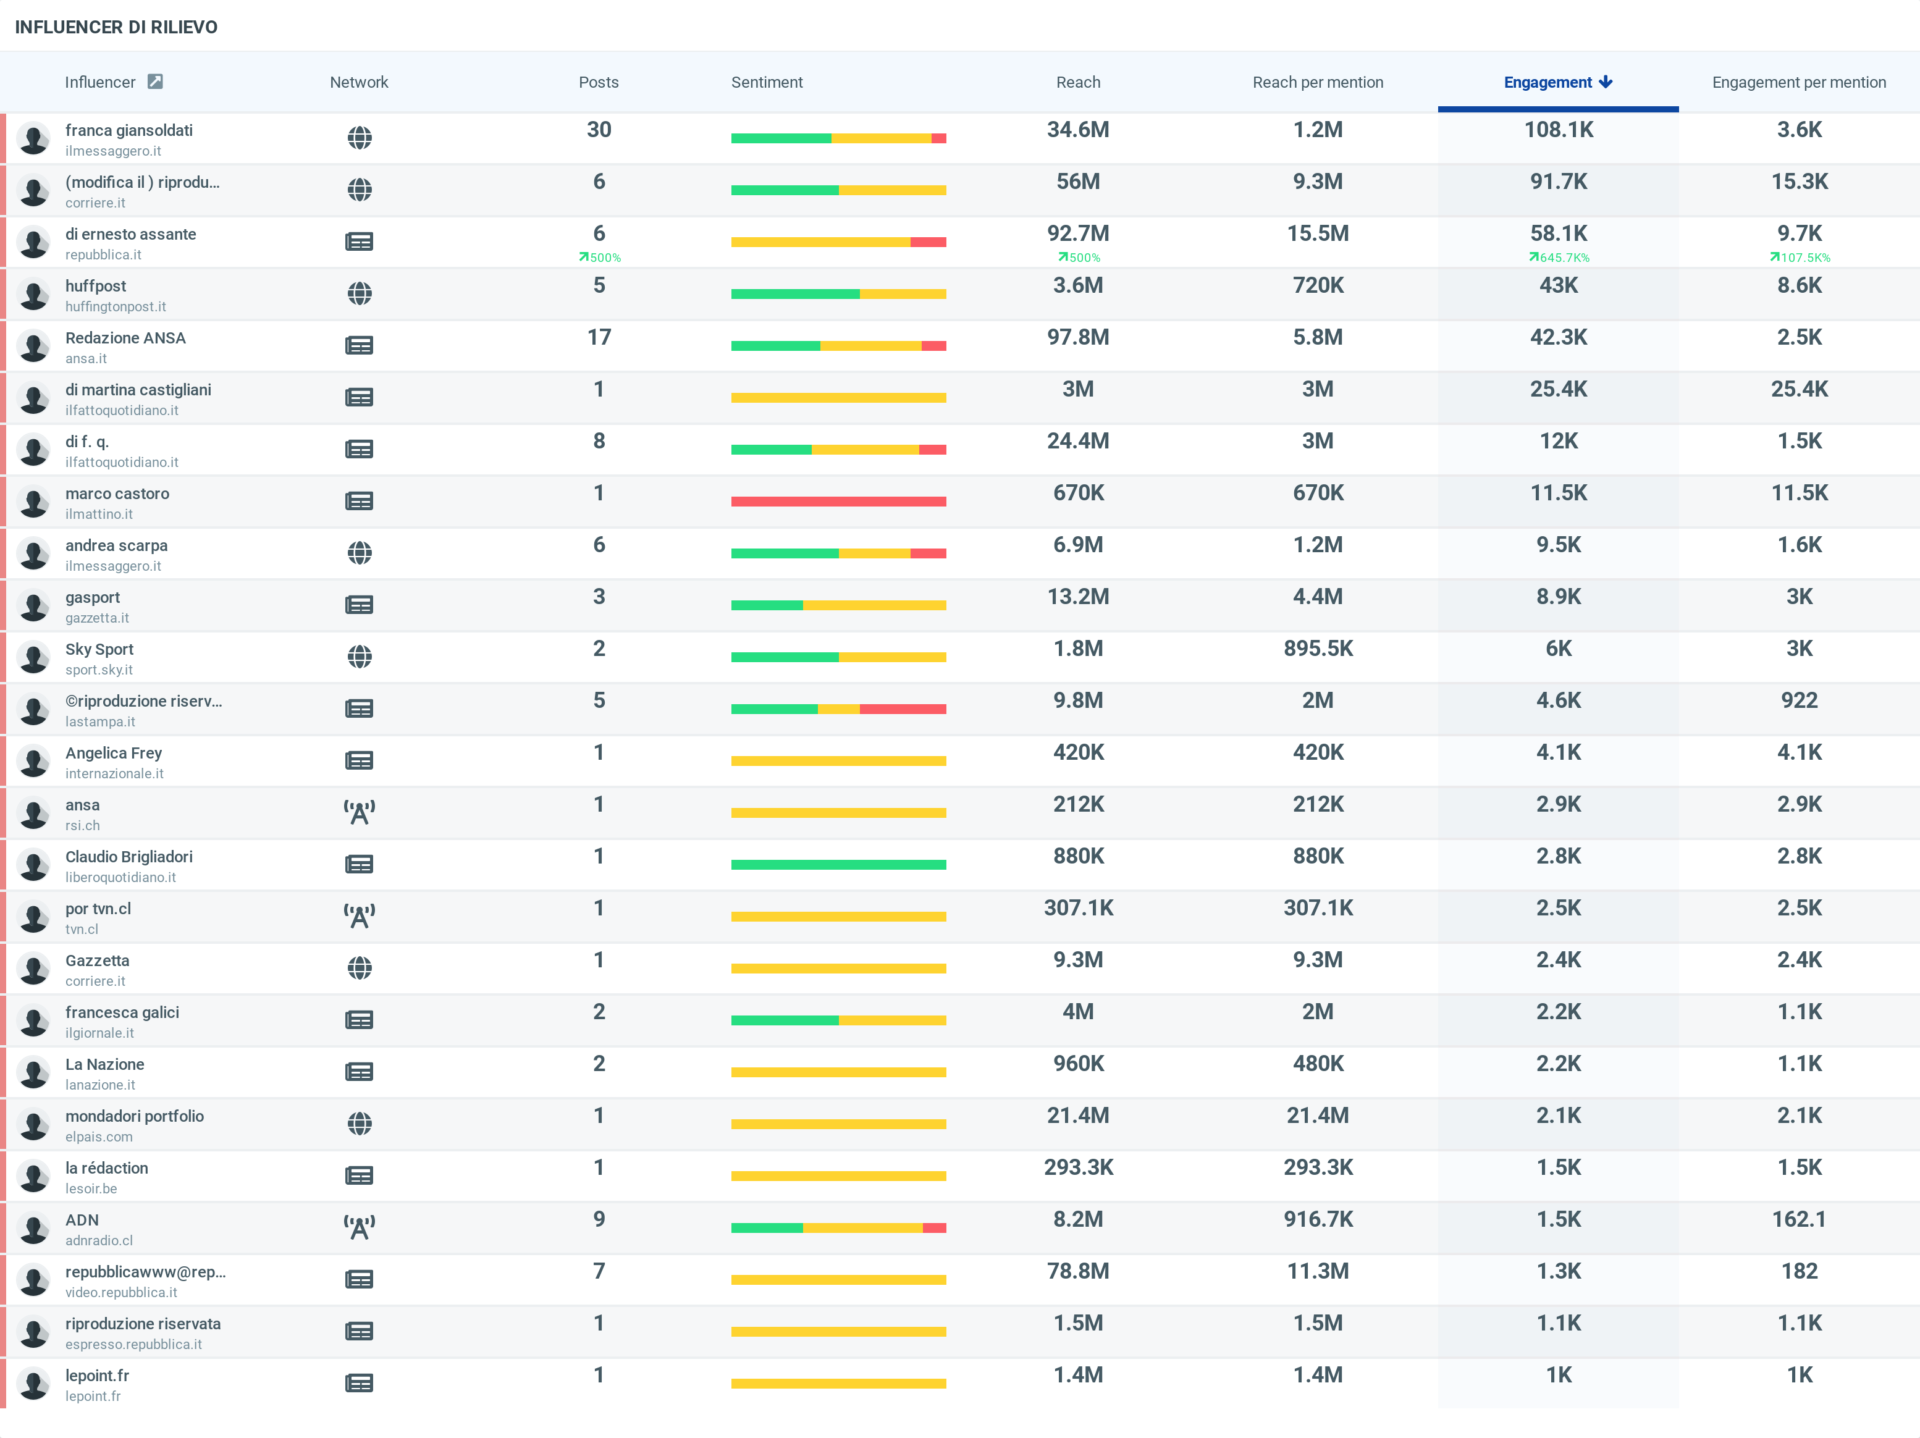1920x1438 pixels.
Task: Click globe icon in Gazzetta corriere.it row
Action: (x=360, y=968)
